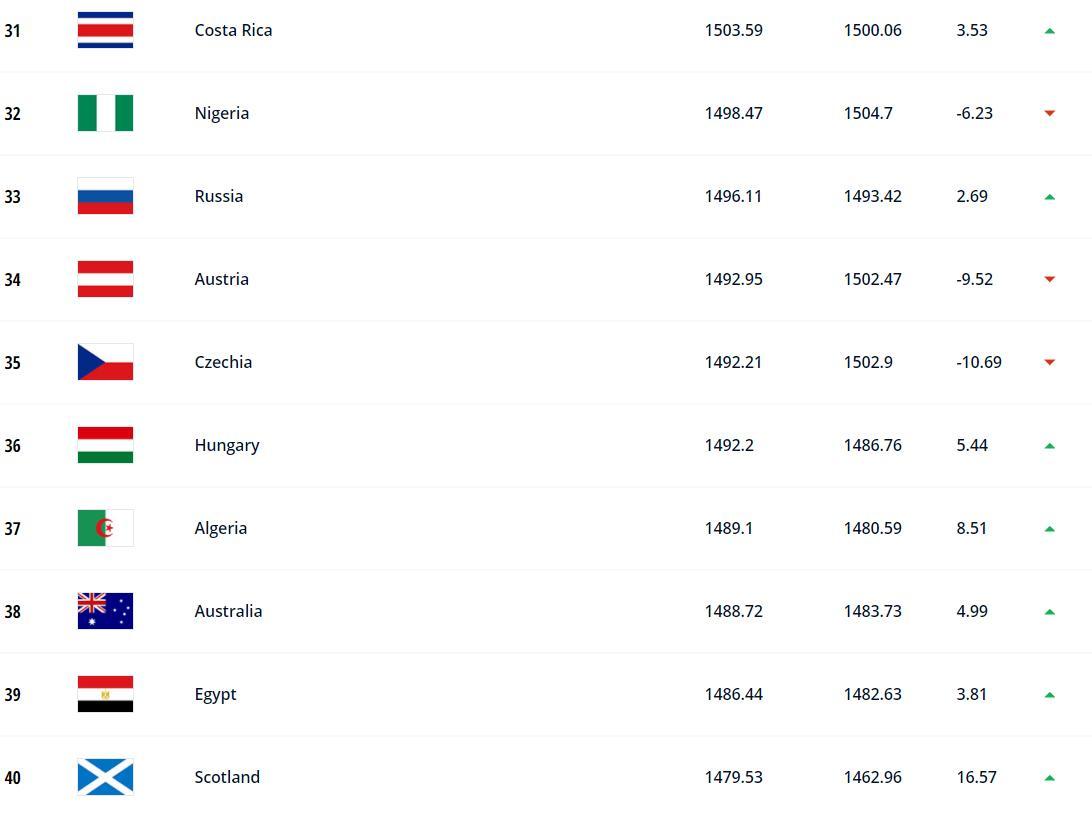Viewport: 1092px width, 814px height.
Task: Click Hungary's previous points 1486.76
Action: coord(873,445)
